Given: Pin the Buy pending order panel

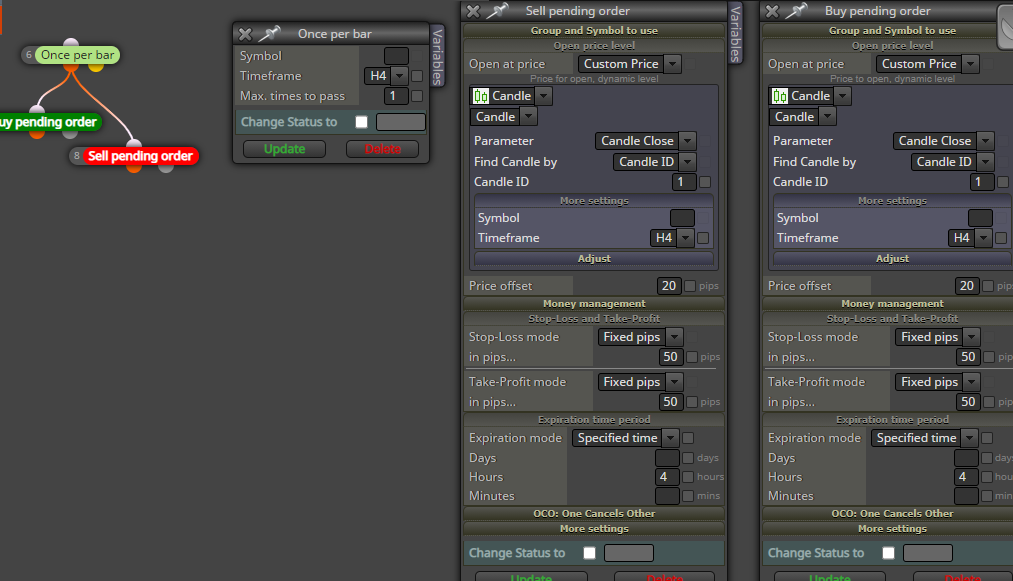Looking at the screenshot, I should [x=797, y=10].
